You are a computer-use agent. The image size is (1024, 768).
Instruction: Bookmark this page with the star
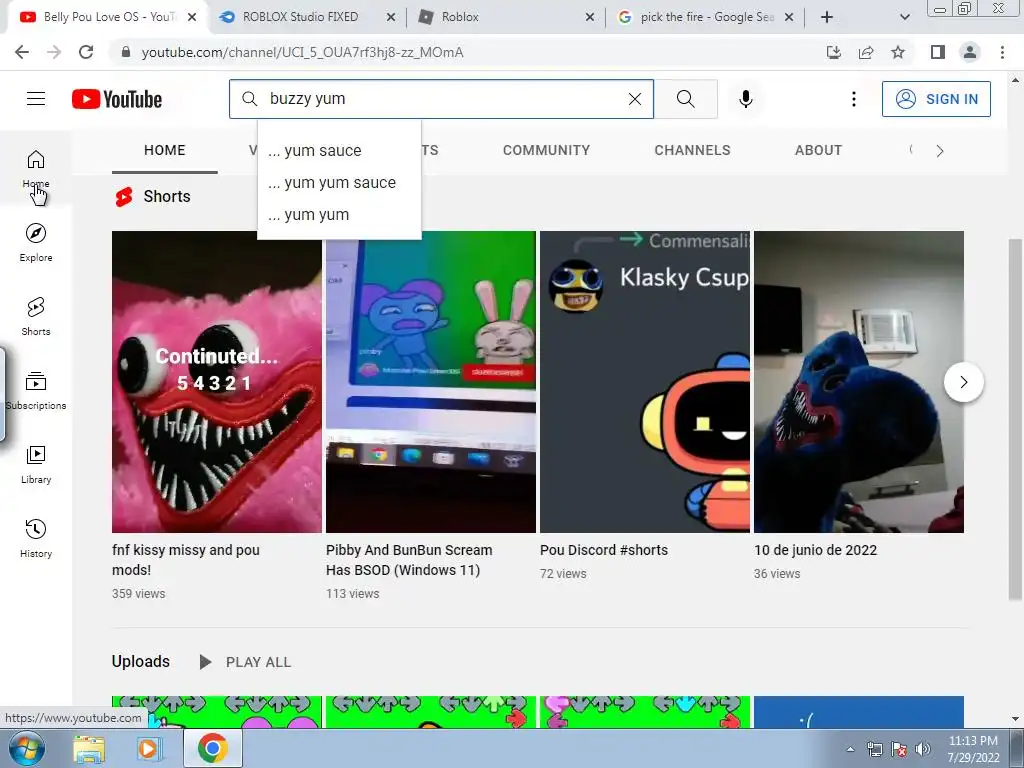pyautogui.click(x=898, y=52)
